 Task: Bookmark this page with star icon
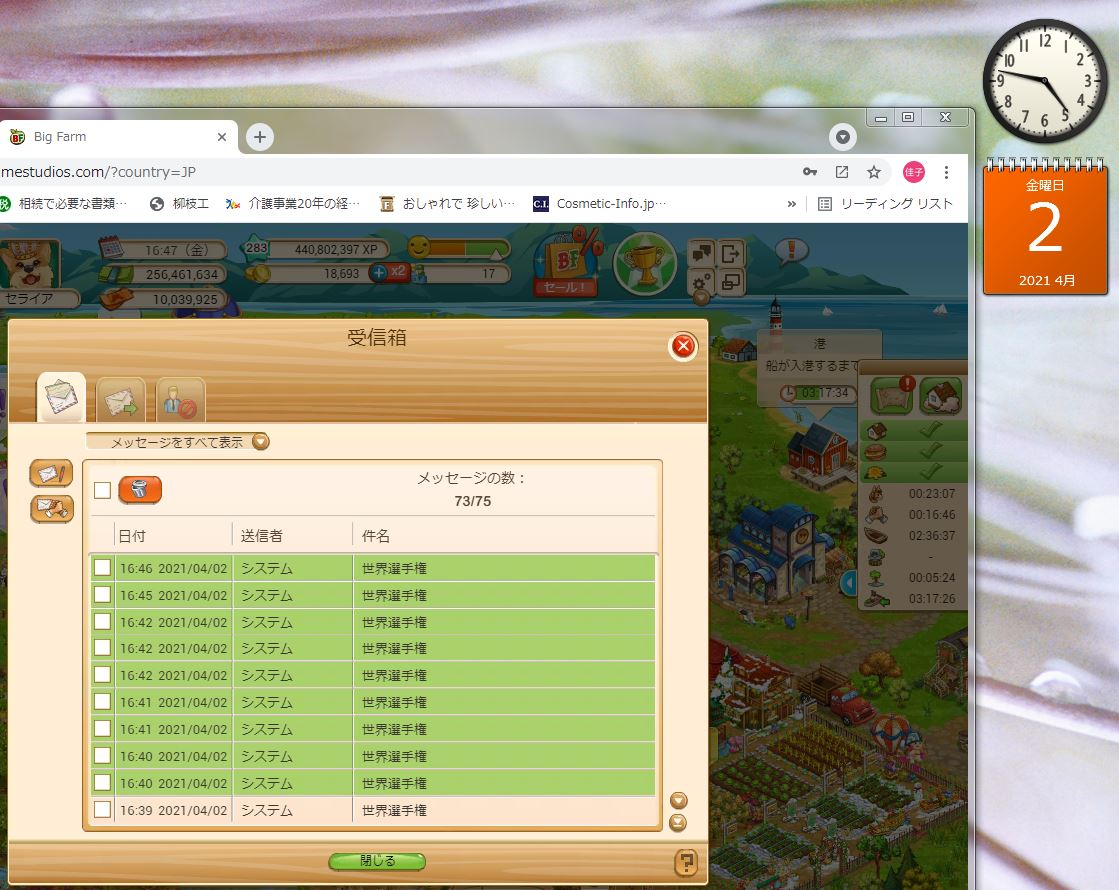pos(874,172)
